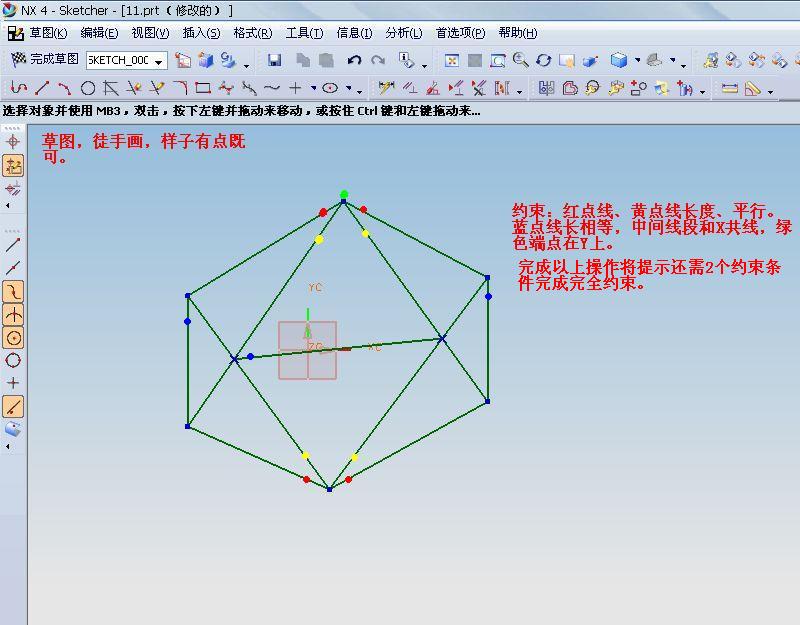Screen dimensions: 800x625
Task: Click the Undo arrow icon
Action: click(x=354, y=60)
